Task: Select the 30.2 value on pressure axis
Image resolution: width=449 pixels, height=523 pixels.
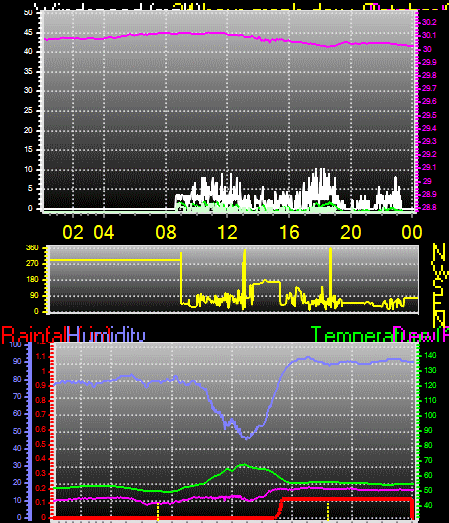Action: pos(429,22)
